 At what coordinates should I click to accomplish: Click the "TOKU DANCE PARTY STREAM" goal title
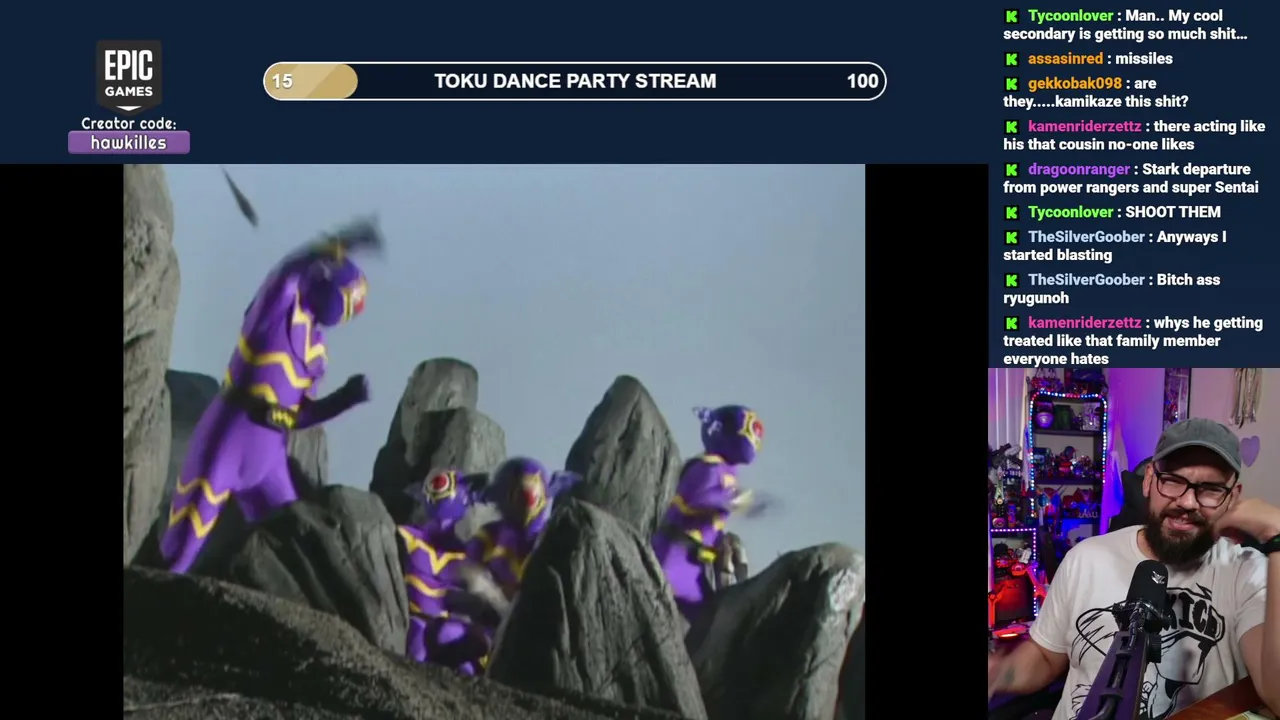point(575,81)
